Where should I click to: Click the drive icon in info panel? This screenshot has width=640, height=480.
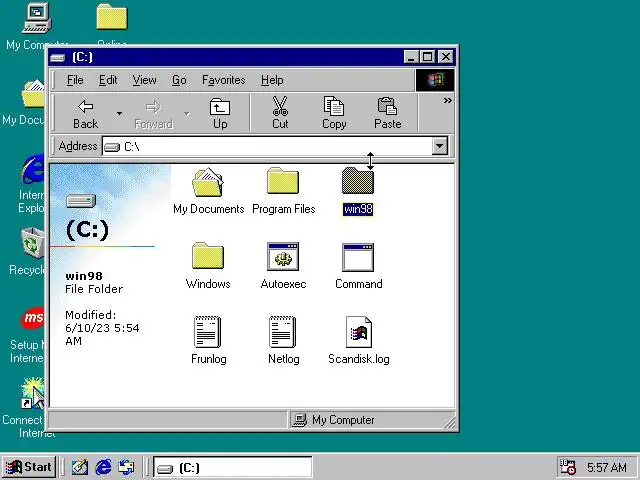coord(81,200)
